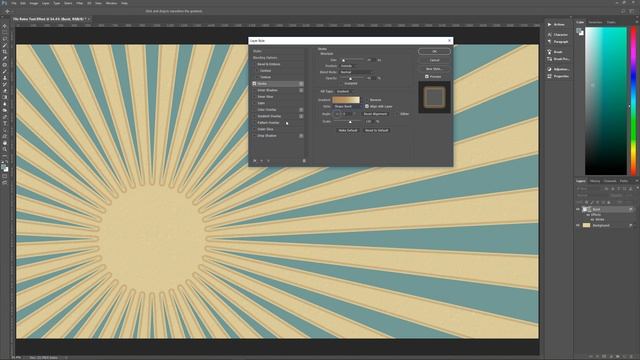The image size is (640, 360).
Task: Click the plus icon beside the Stroke effect
Action: click(301, 84)
